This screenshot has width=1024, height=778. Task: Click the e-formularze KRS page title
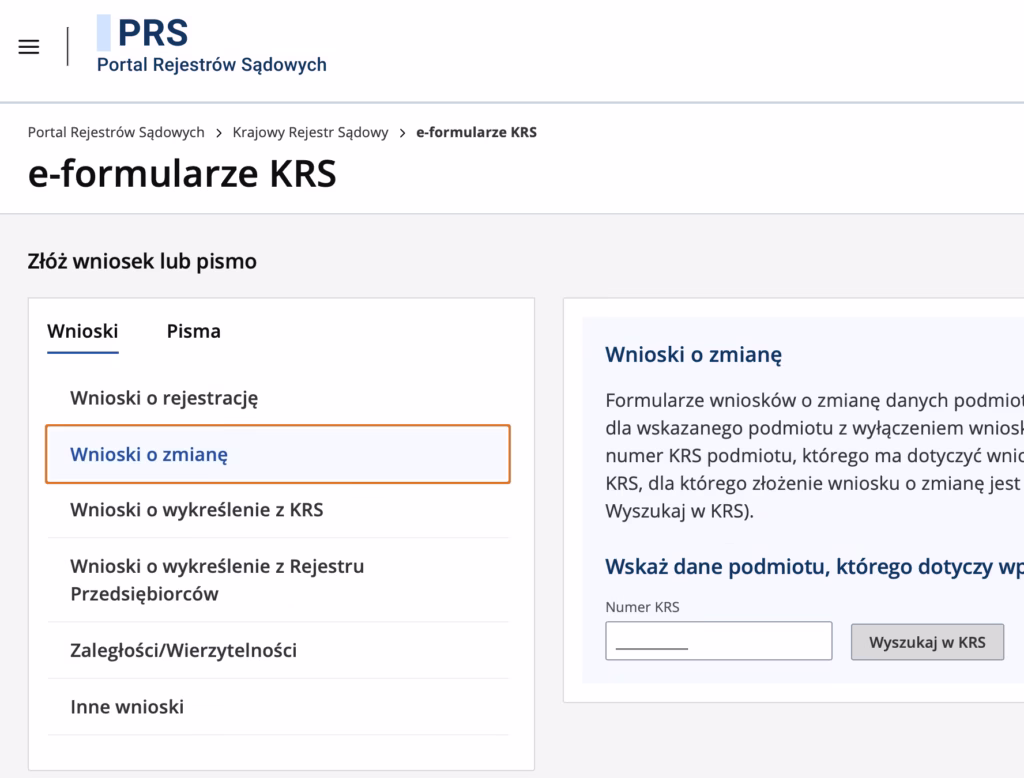[x=184, y=173]
